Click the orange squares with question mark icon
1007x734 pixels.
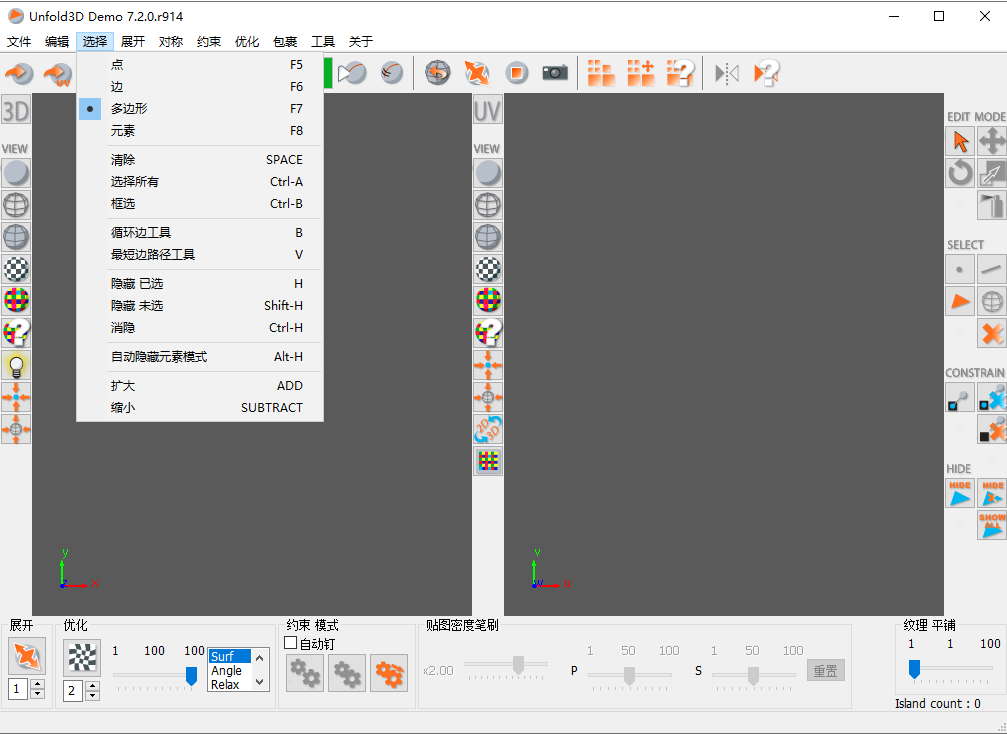point(680,73)
